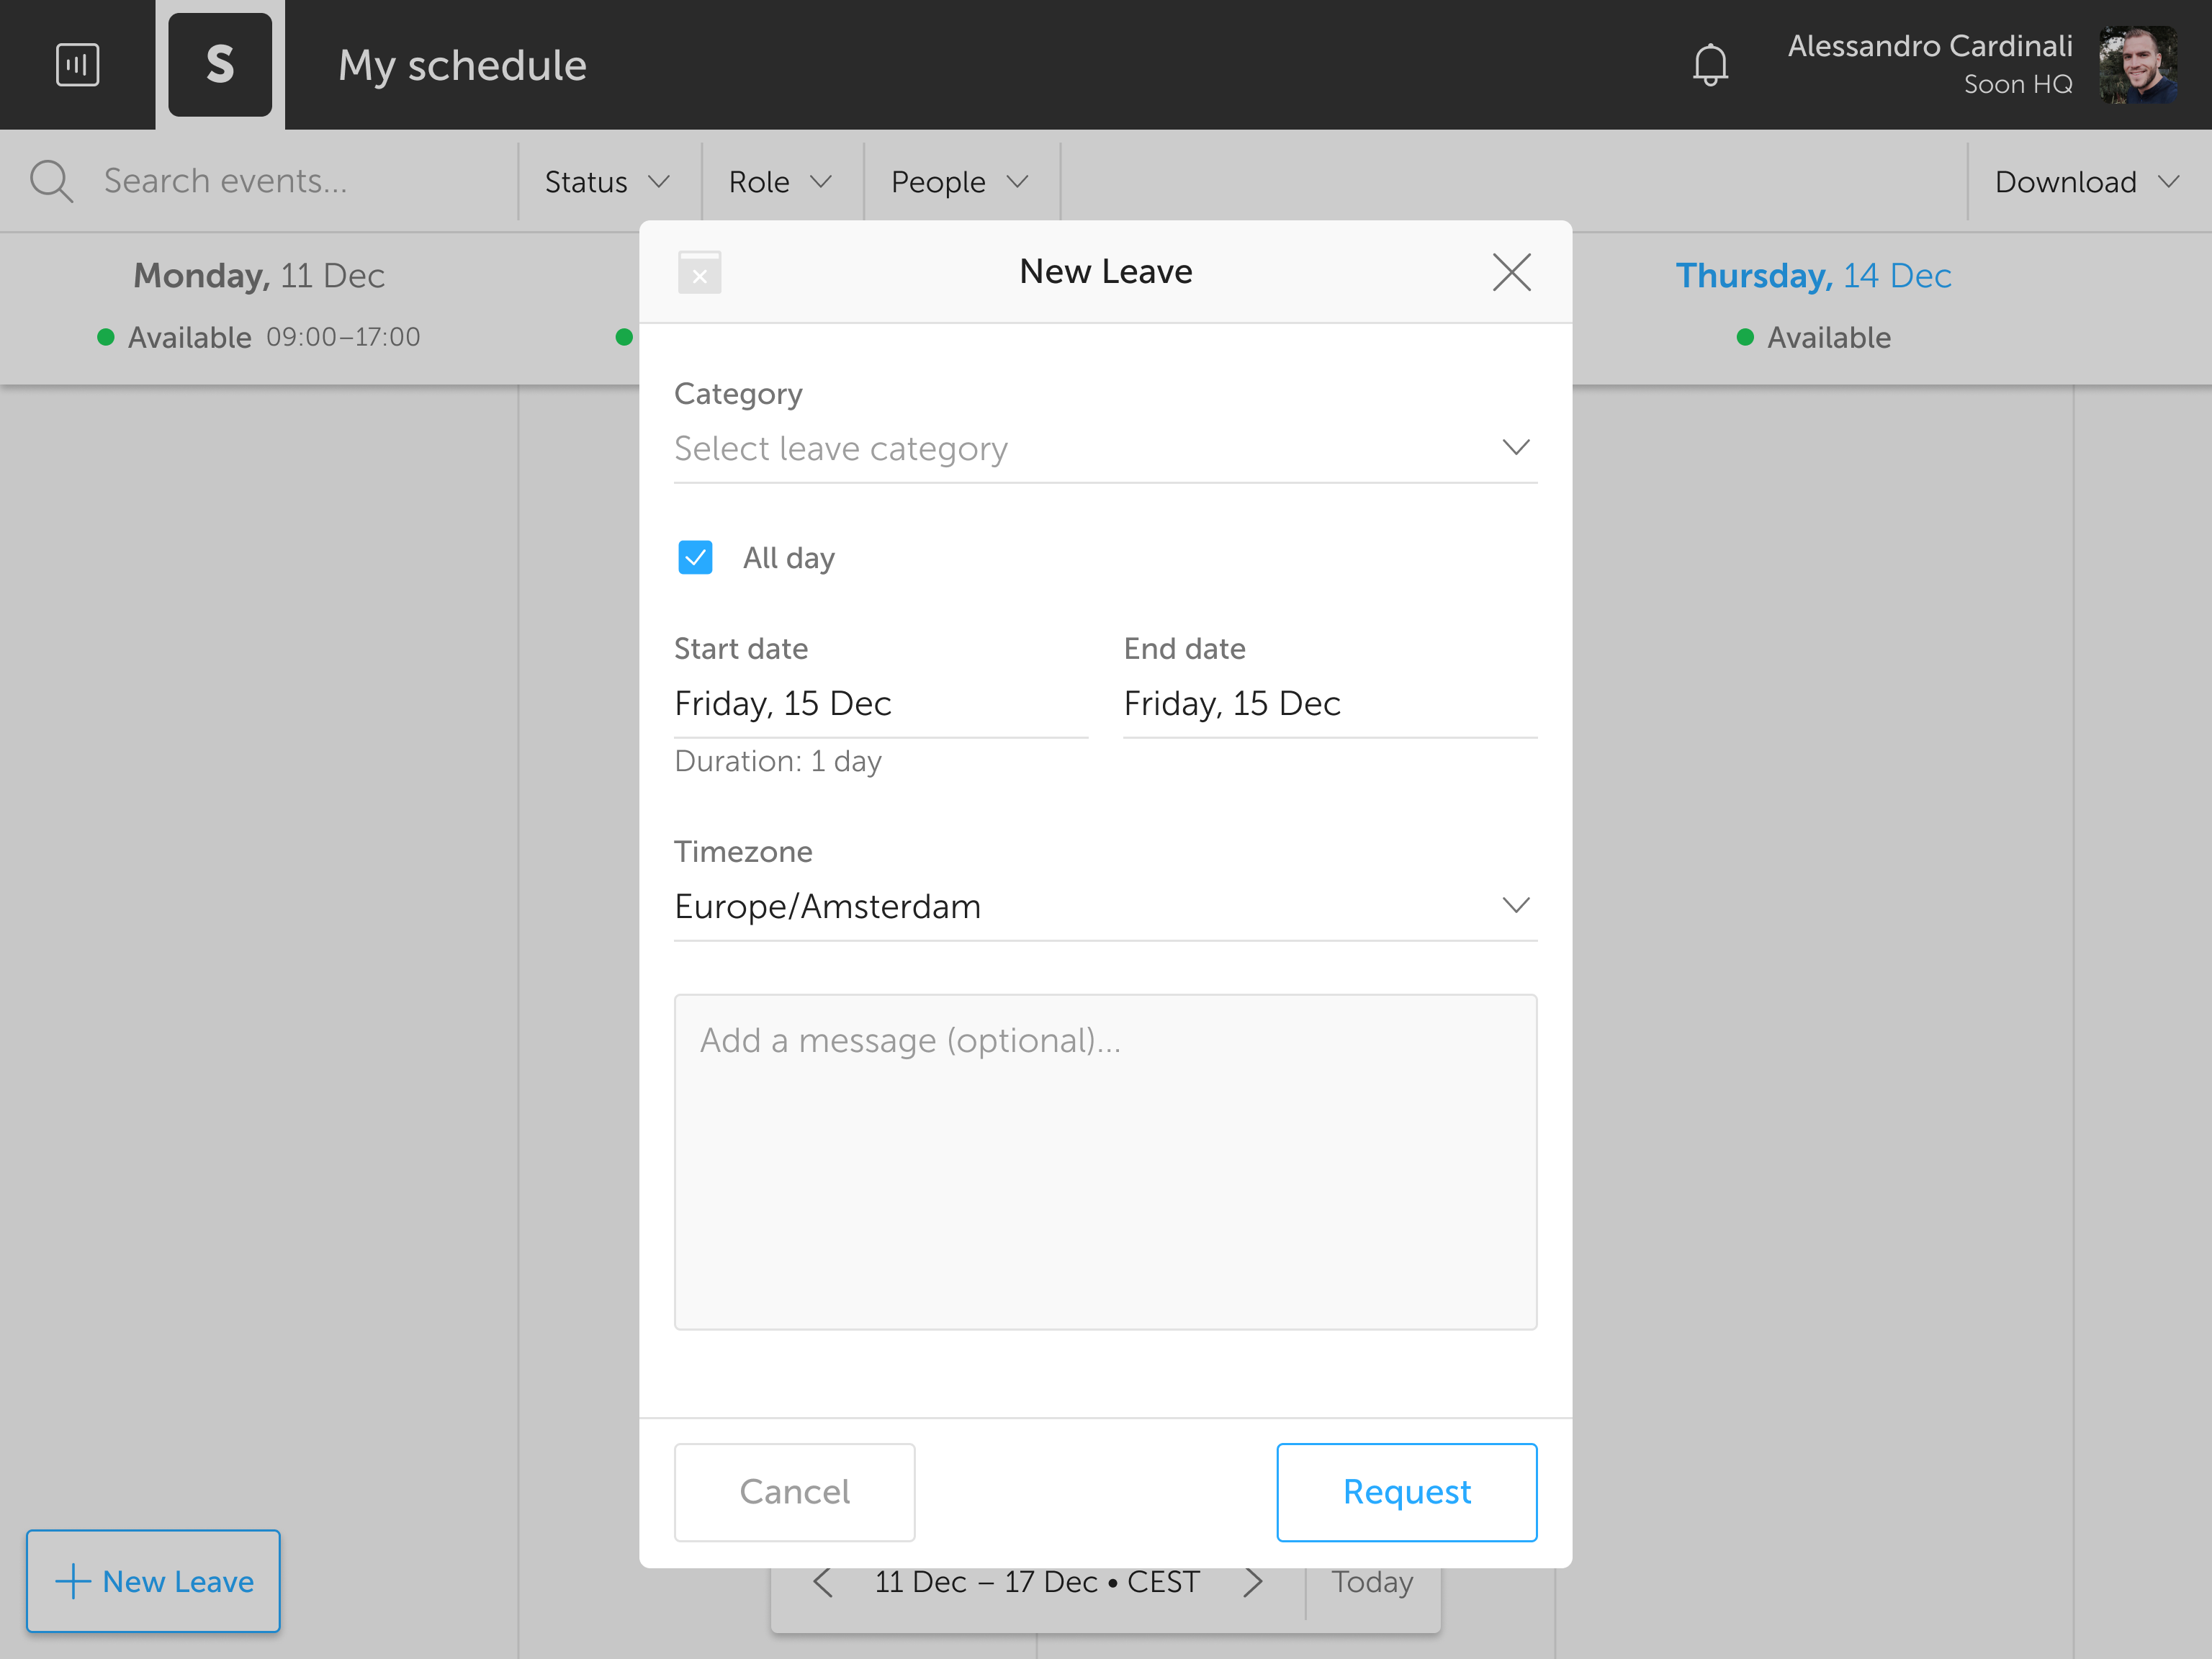The width and height of the screenshot is (2212, 1659).
Task: Click the search magnifier icon
Action: [51, 182]
